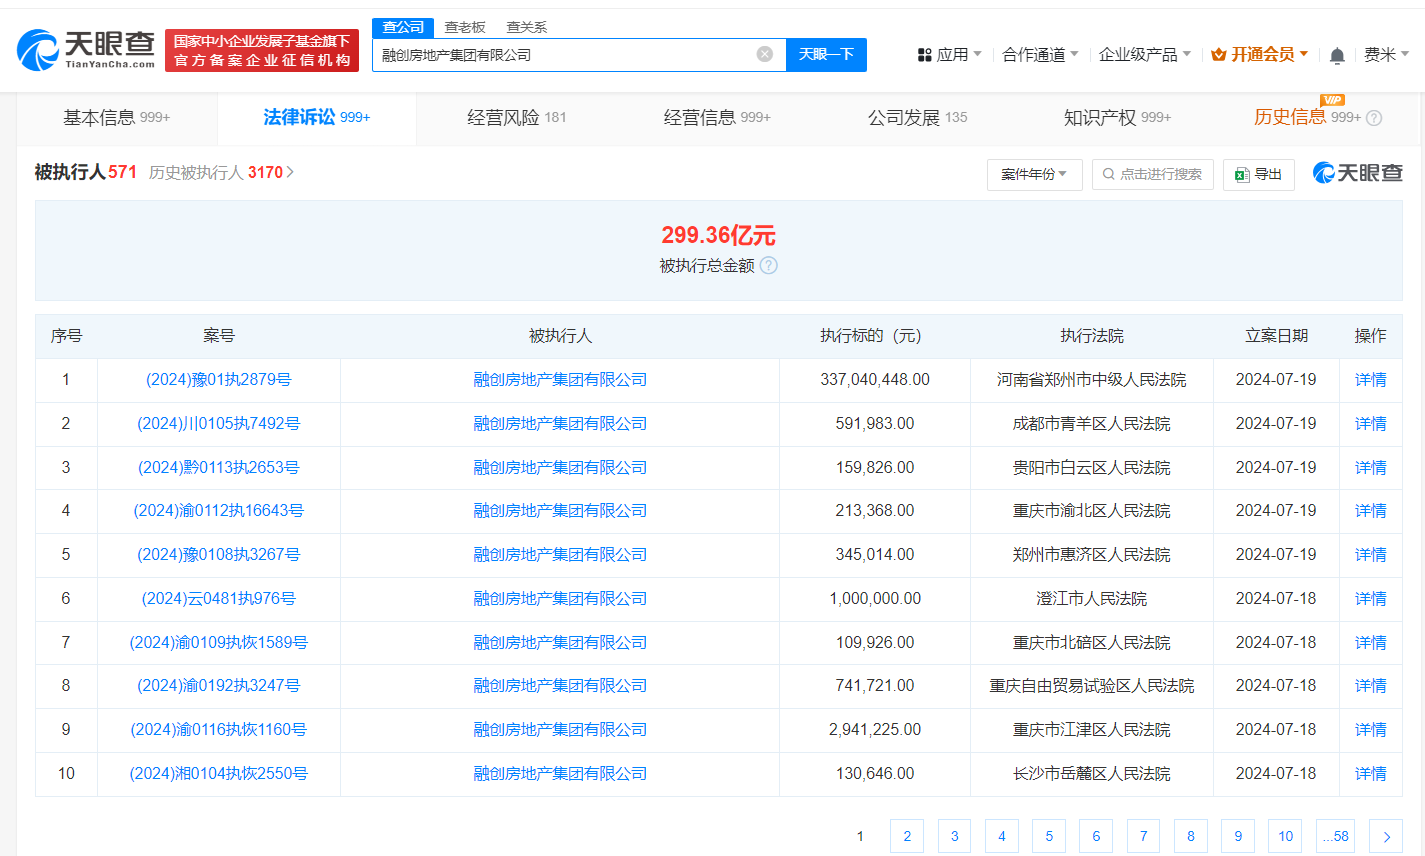The height and width of the screenshot is (856, 1425).
Task: Open help tooltip icon beside 被执行总金额
Action: pyautogui.click(x=769, y=265)
